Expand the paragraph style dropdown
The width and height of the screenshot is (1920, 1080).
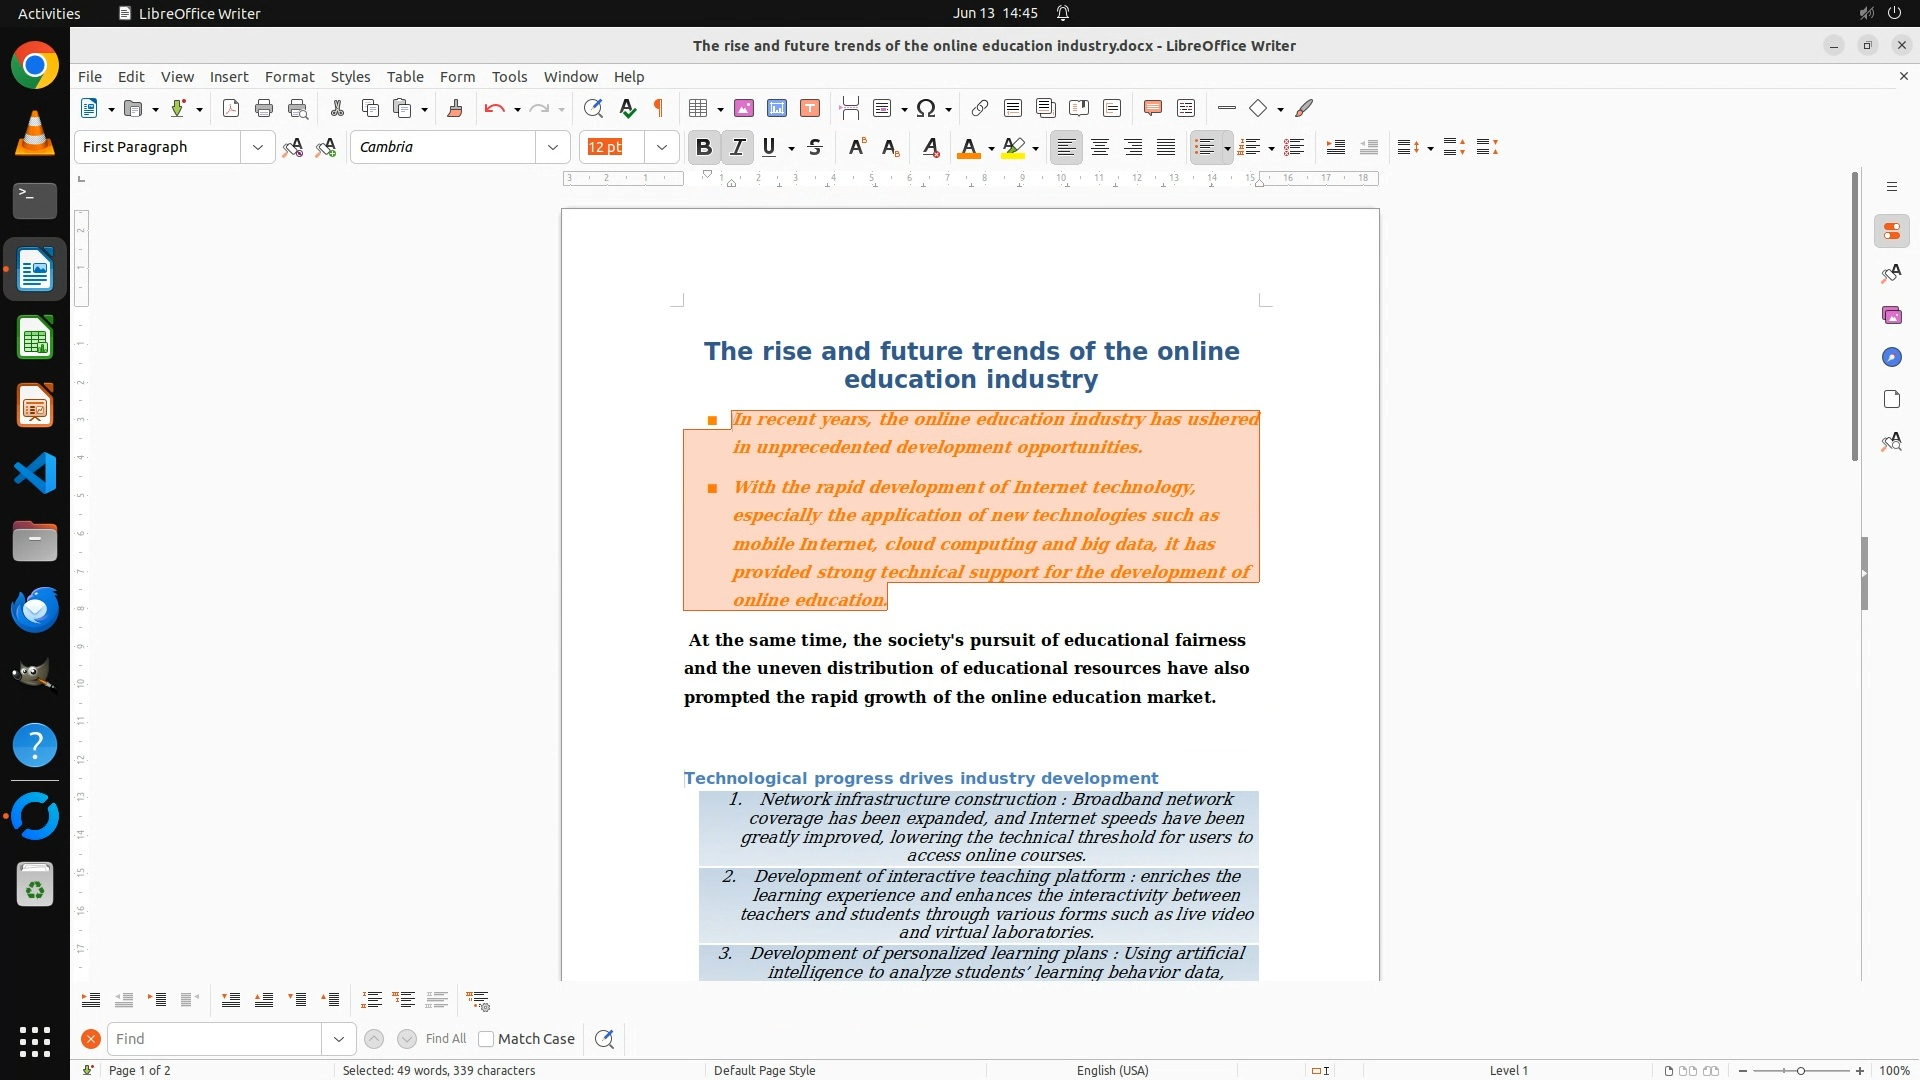tap(258, 148)
